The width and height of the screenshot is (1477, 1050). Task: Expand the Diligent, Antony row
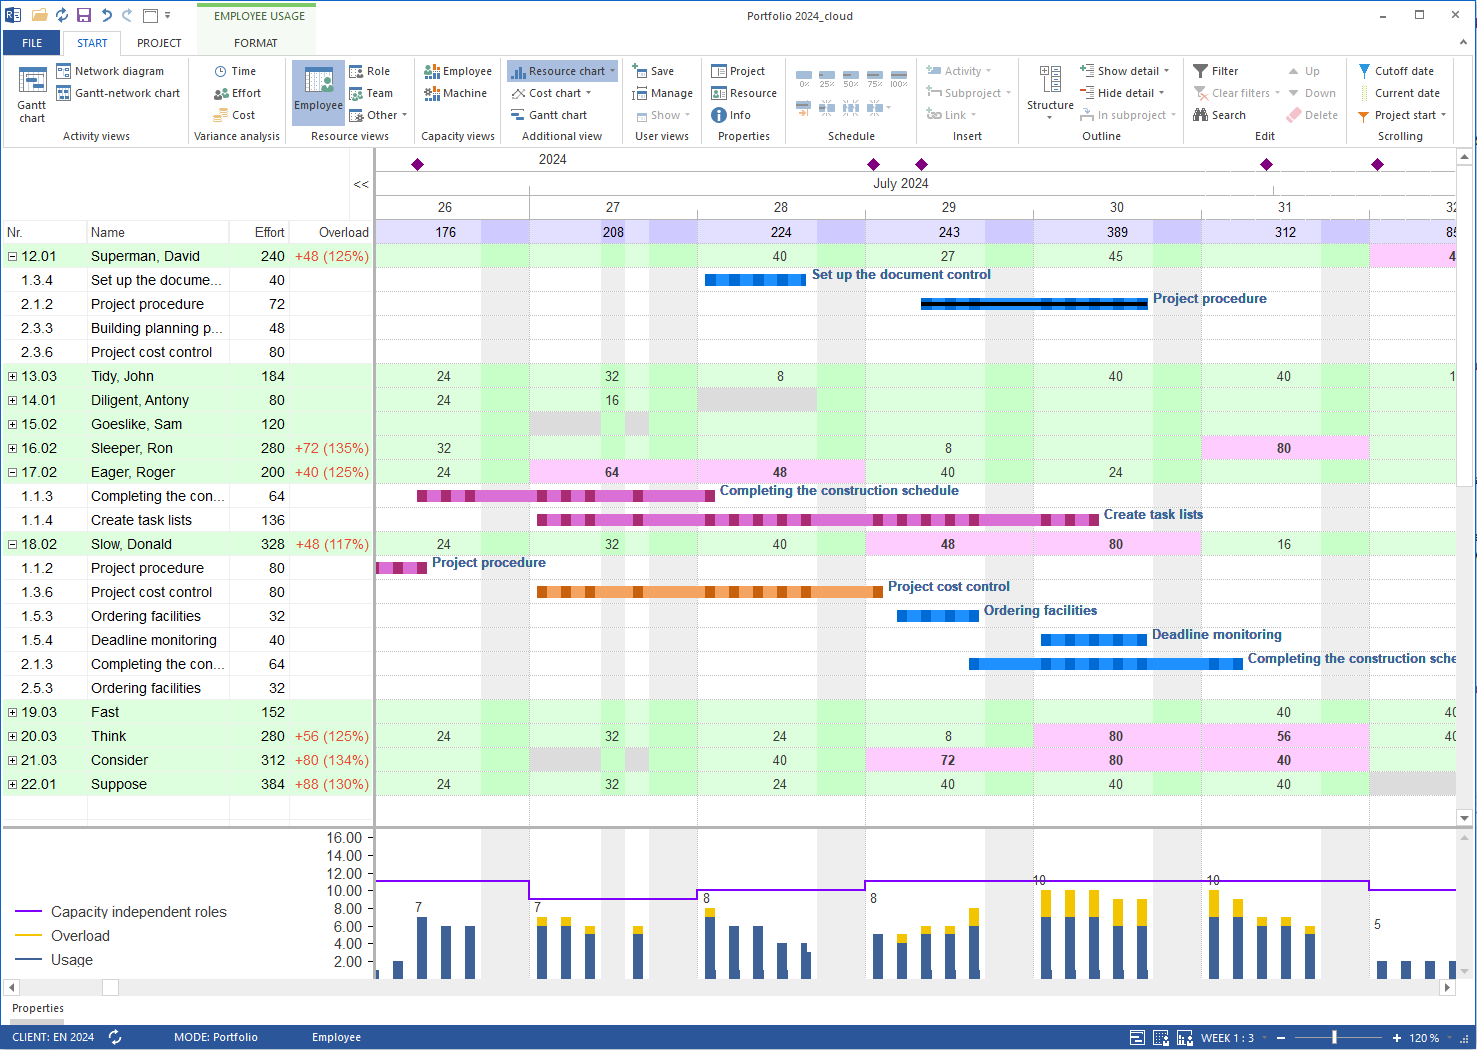coord(13,400)
